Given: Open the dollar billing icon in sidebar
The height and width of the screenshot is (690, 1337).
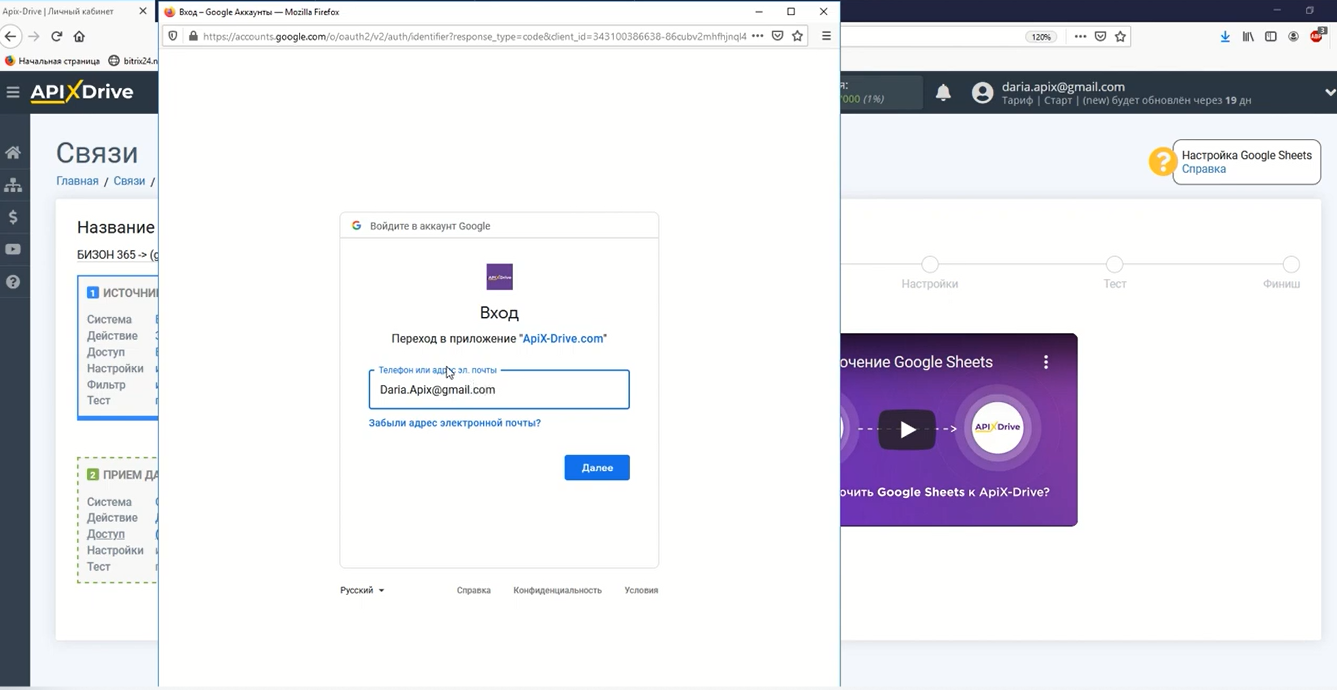Looking at the screenshot, I should pyautogui.click(x=13, y=217).
